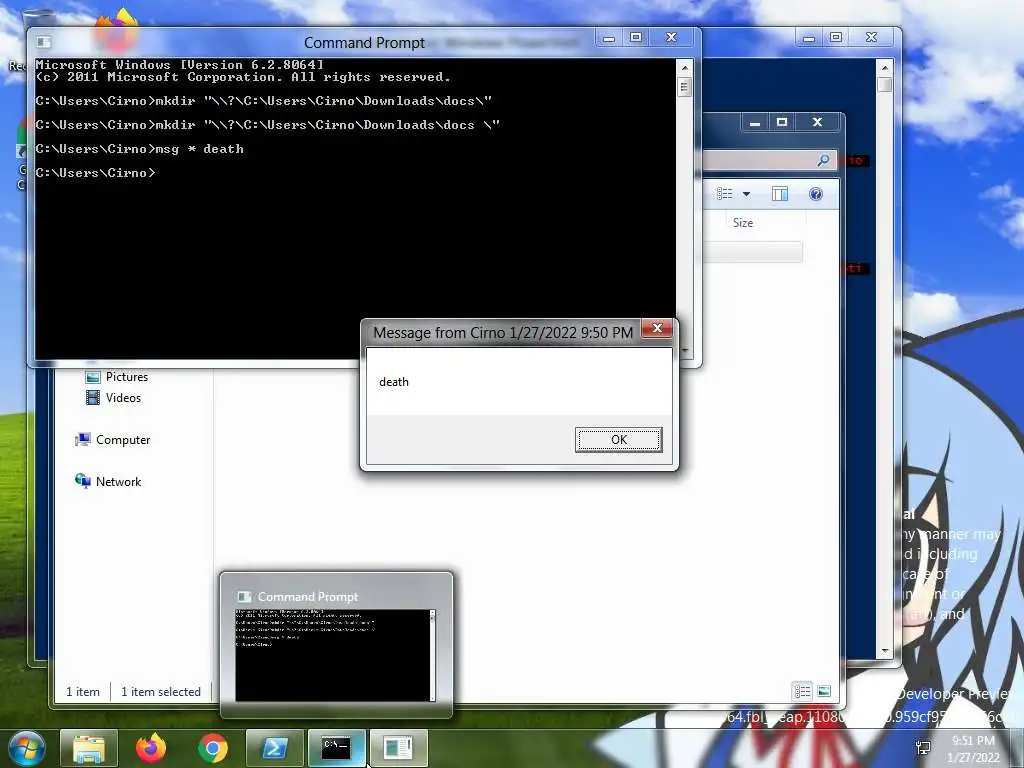Click the 'death' message text
Viewport: 1024px width, 768px height.
tap(394, 382)
